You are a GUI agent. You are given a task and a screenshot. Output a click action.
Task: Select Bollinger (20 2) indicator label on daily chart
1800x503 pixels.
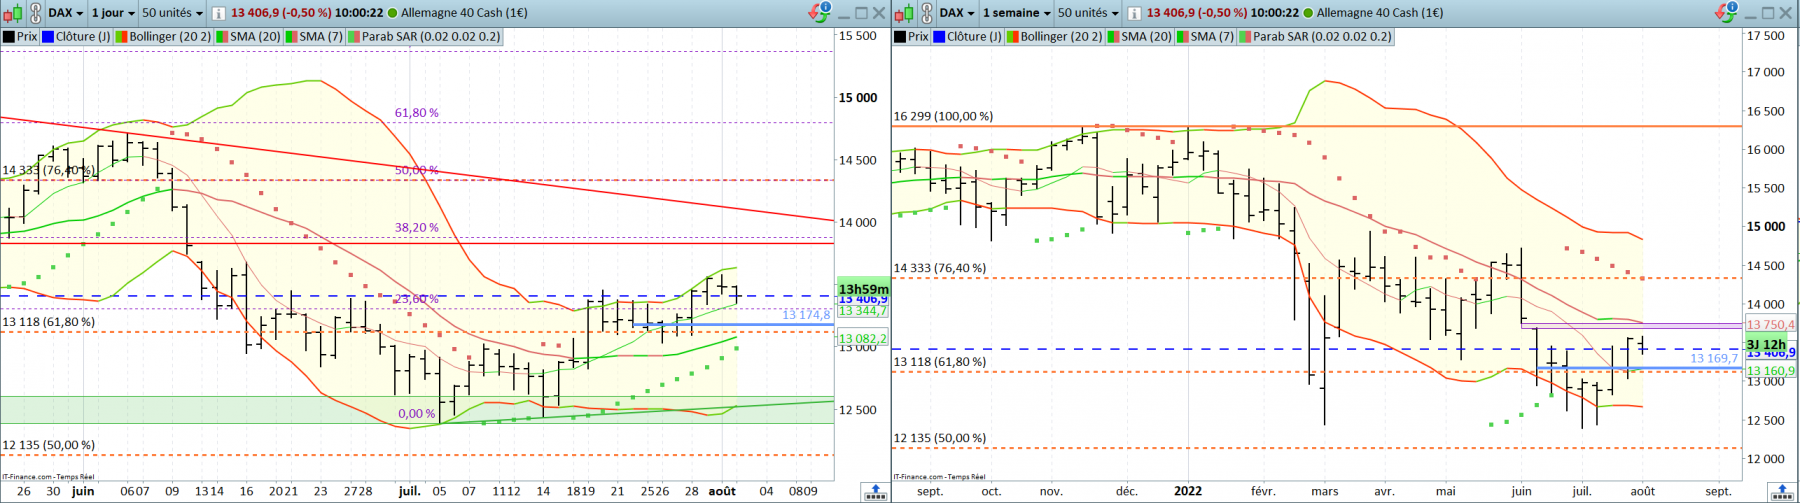coord(170,36)
